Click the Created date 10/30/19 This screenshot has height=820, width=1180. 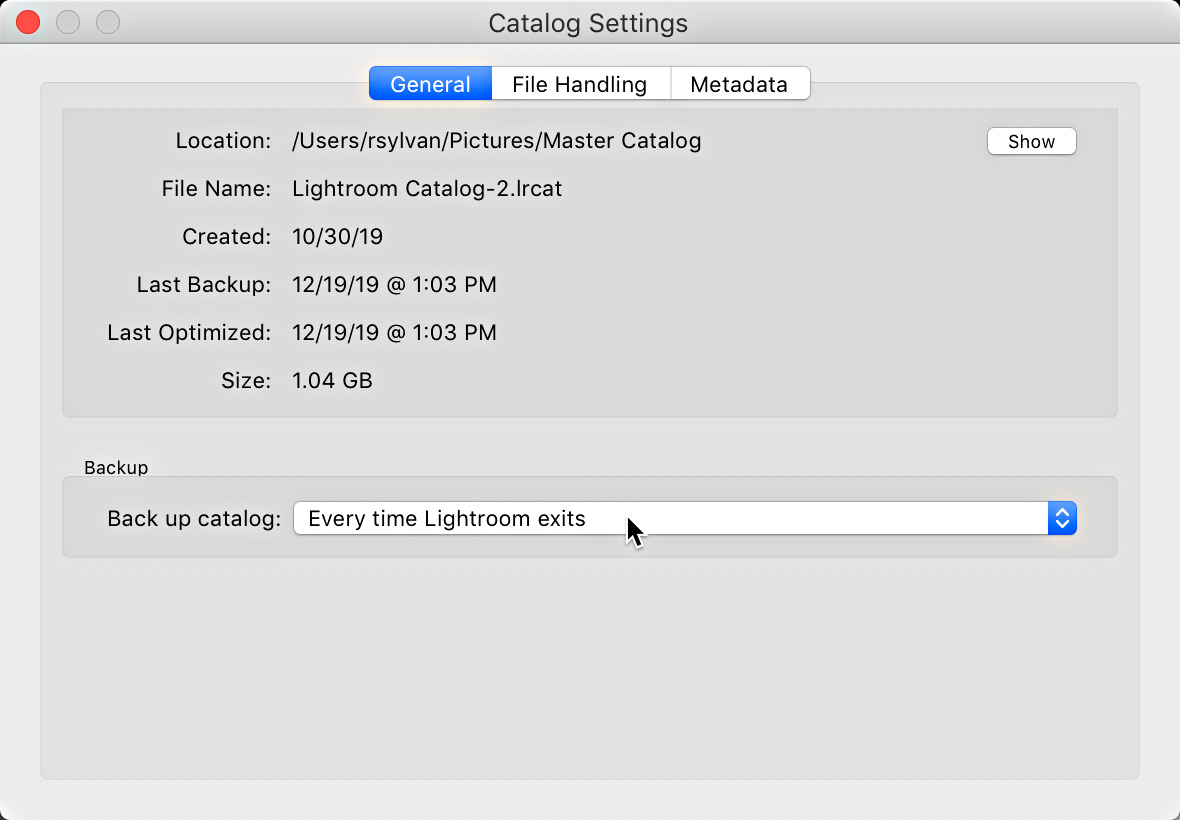[x=337, y=237]
